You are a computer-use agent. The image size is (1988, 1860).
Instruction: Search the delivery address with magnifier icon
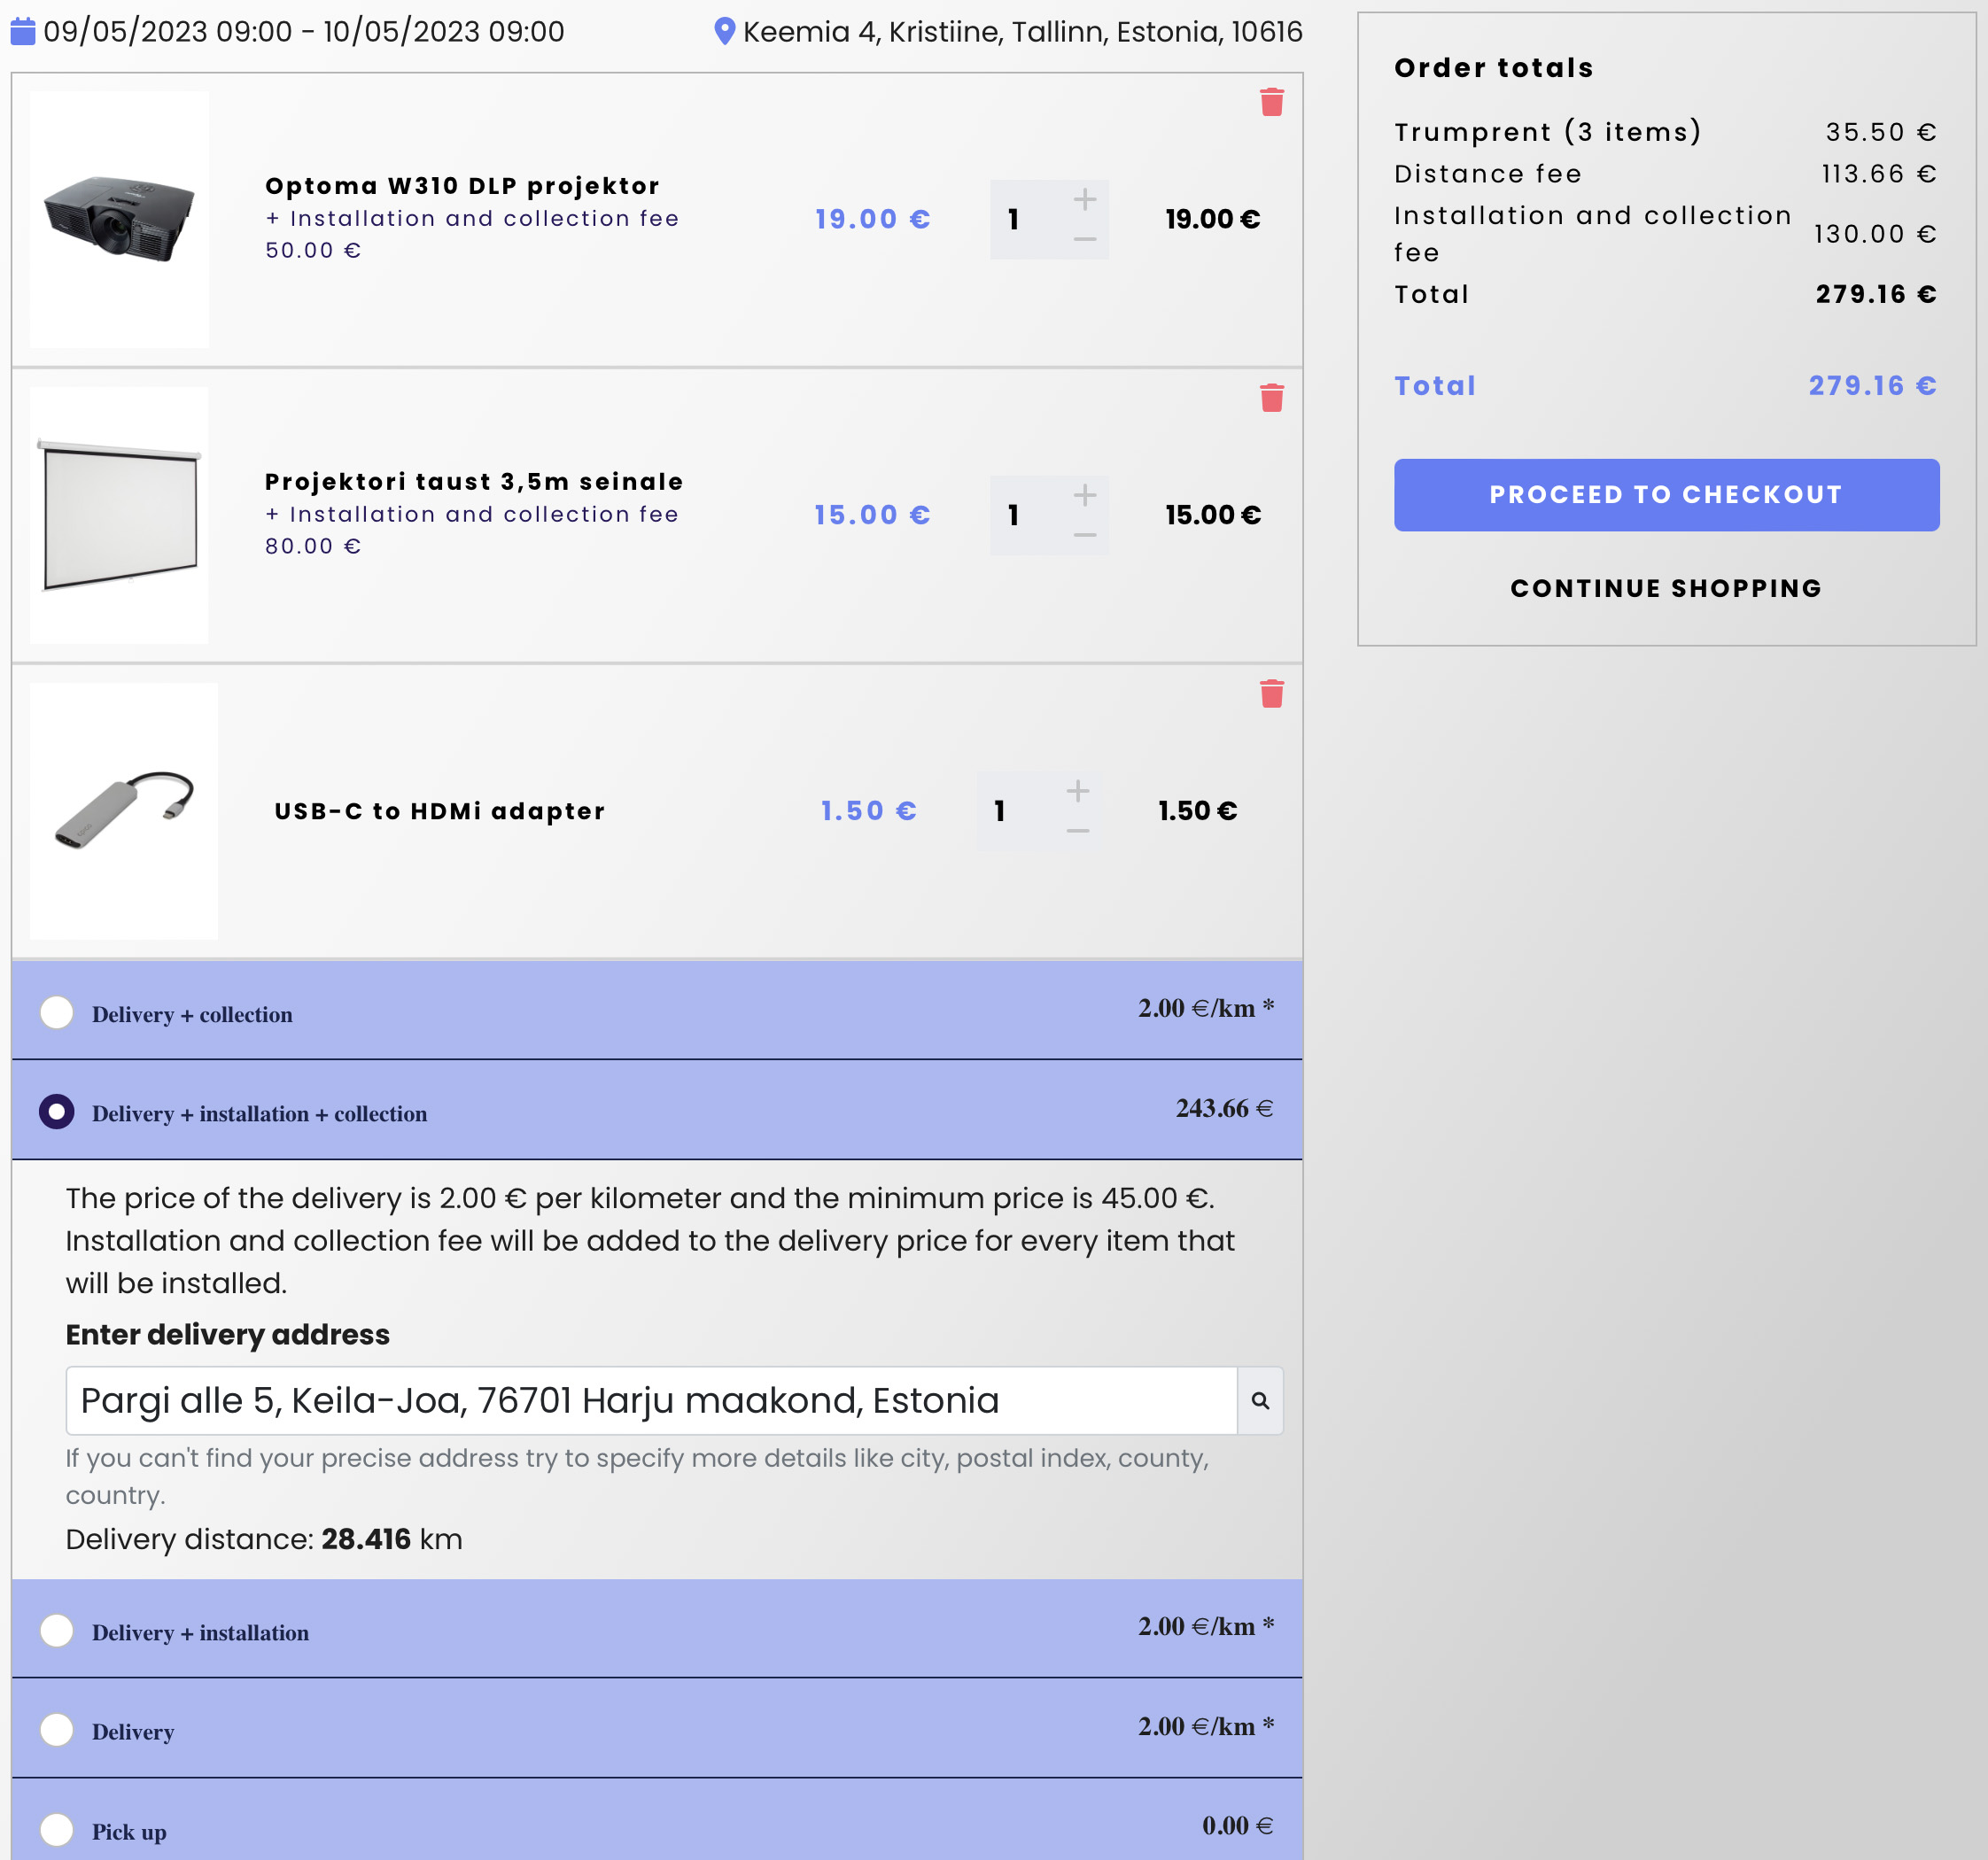(1260, 1401)
